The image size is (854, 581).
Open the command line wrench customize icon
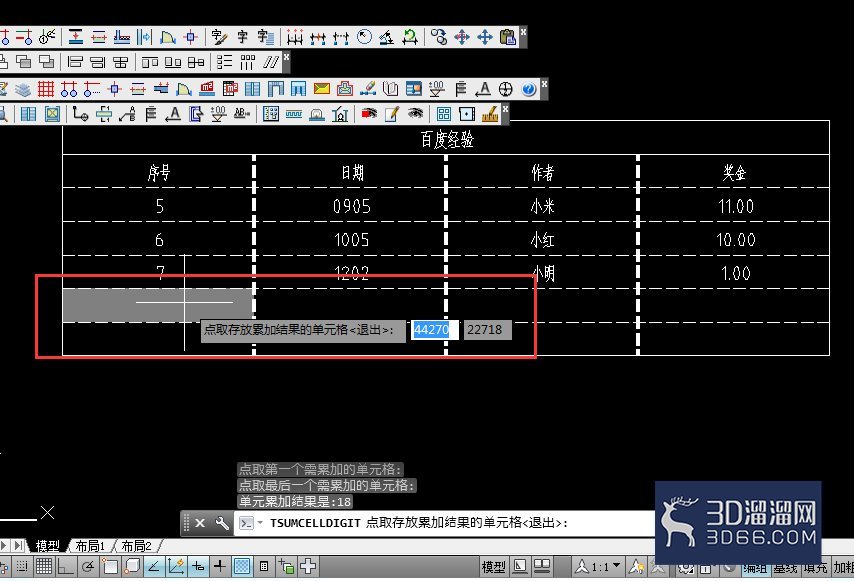(222, 523)
